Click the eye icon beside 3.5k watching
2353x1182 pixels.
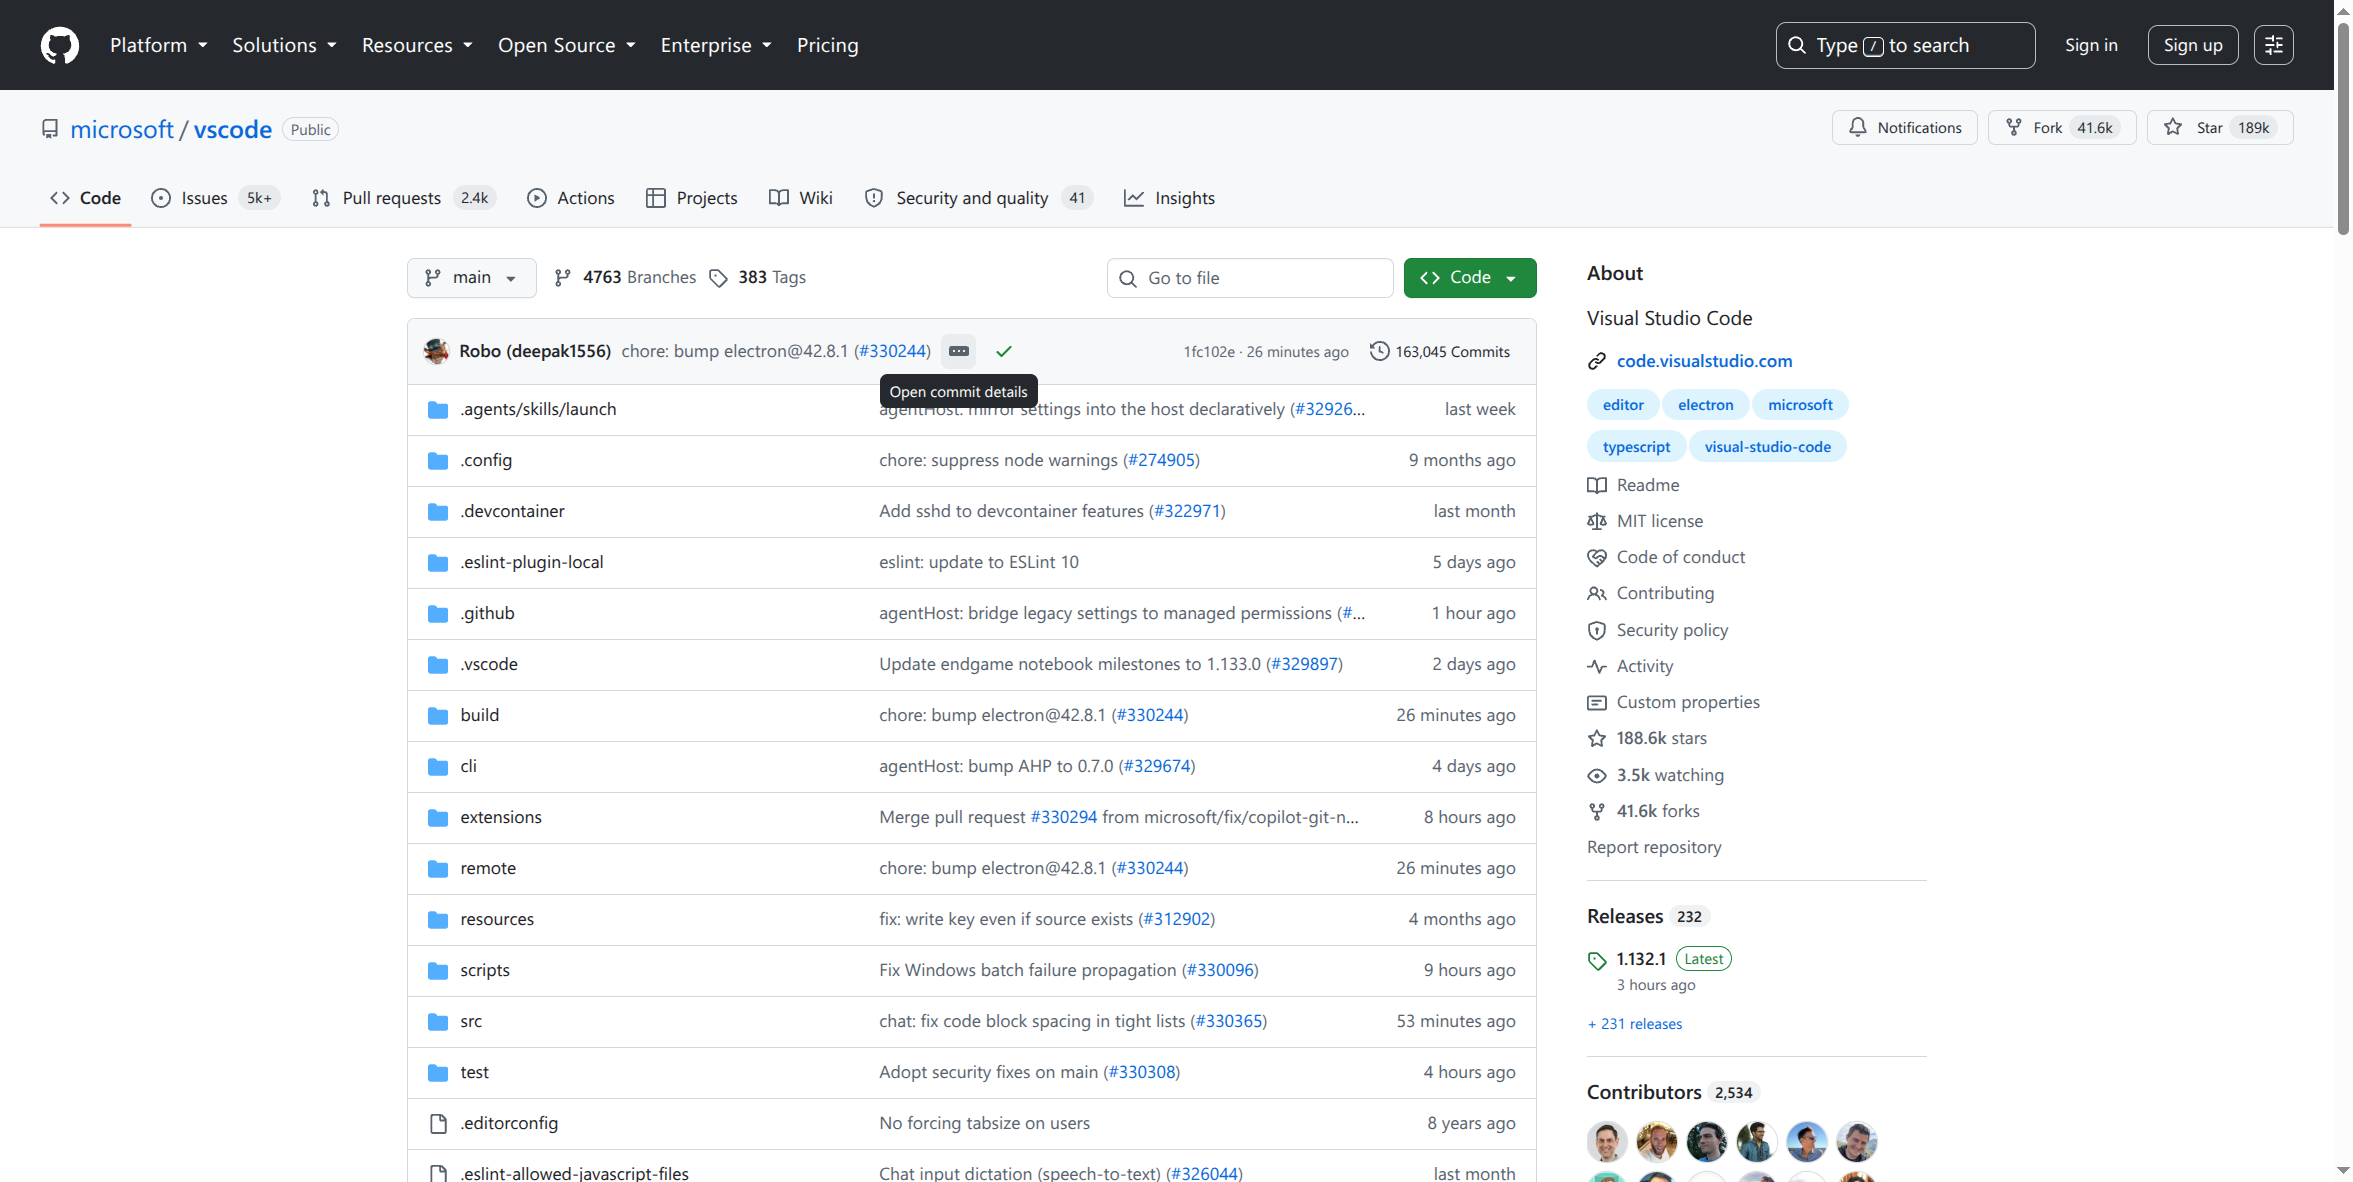tap(1597, 775)
